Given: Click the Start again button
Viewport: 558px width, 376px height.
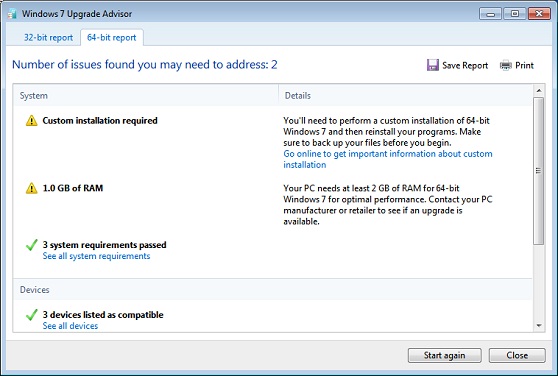Looking at the screenshot, I should (444, 355).
